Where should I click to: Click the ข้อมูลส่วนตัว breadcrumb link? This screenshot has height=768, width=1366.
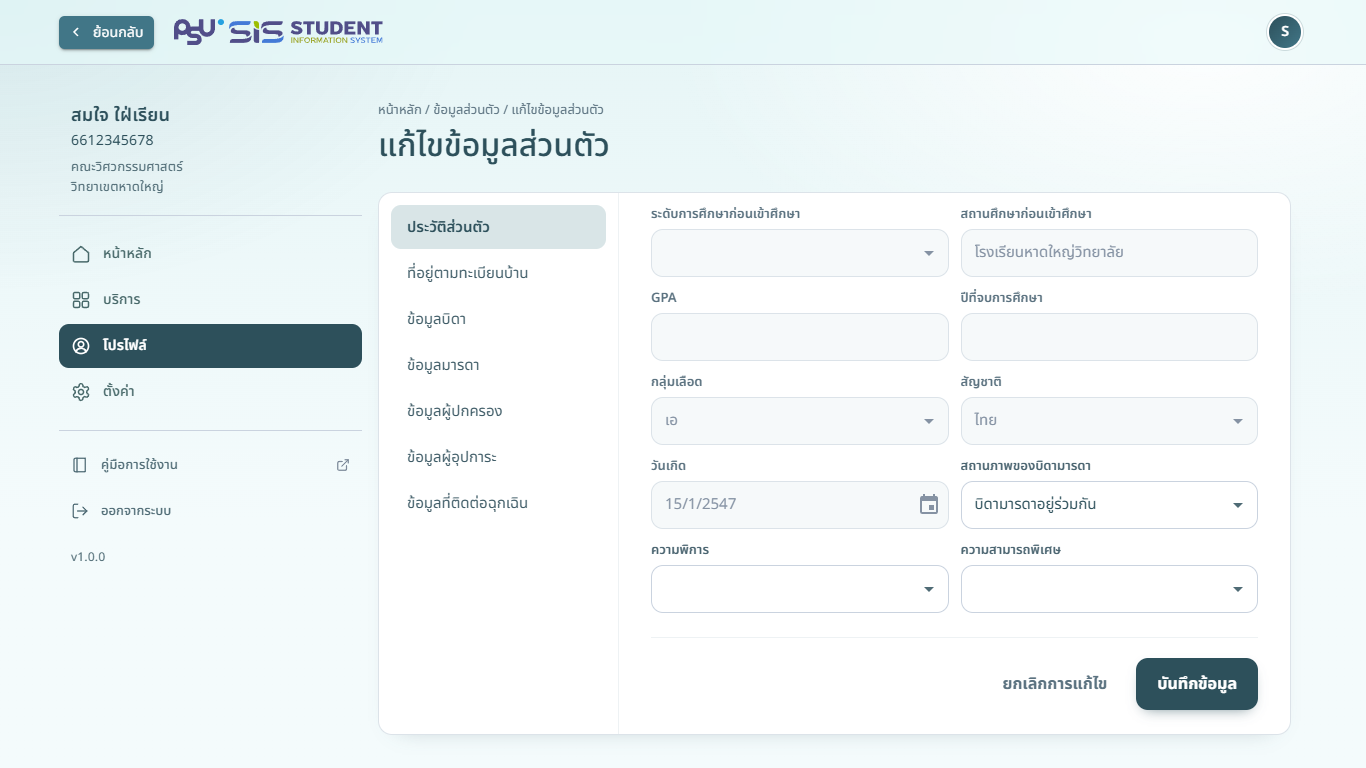[x=467, y=109]
